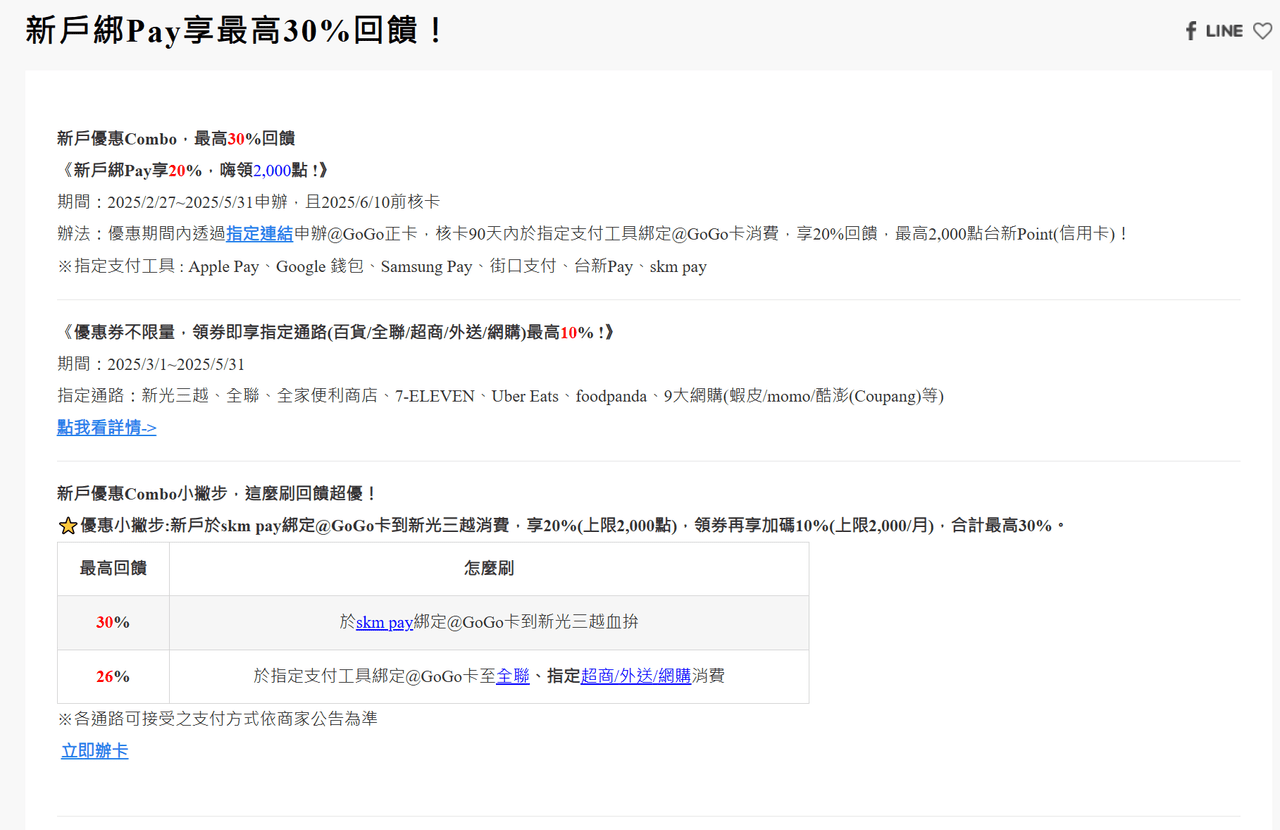Open the 超商/外送/網購 link in the table
The image size is (1280, 830).
pos(636,676)
